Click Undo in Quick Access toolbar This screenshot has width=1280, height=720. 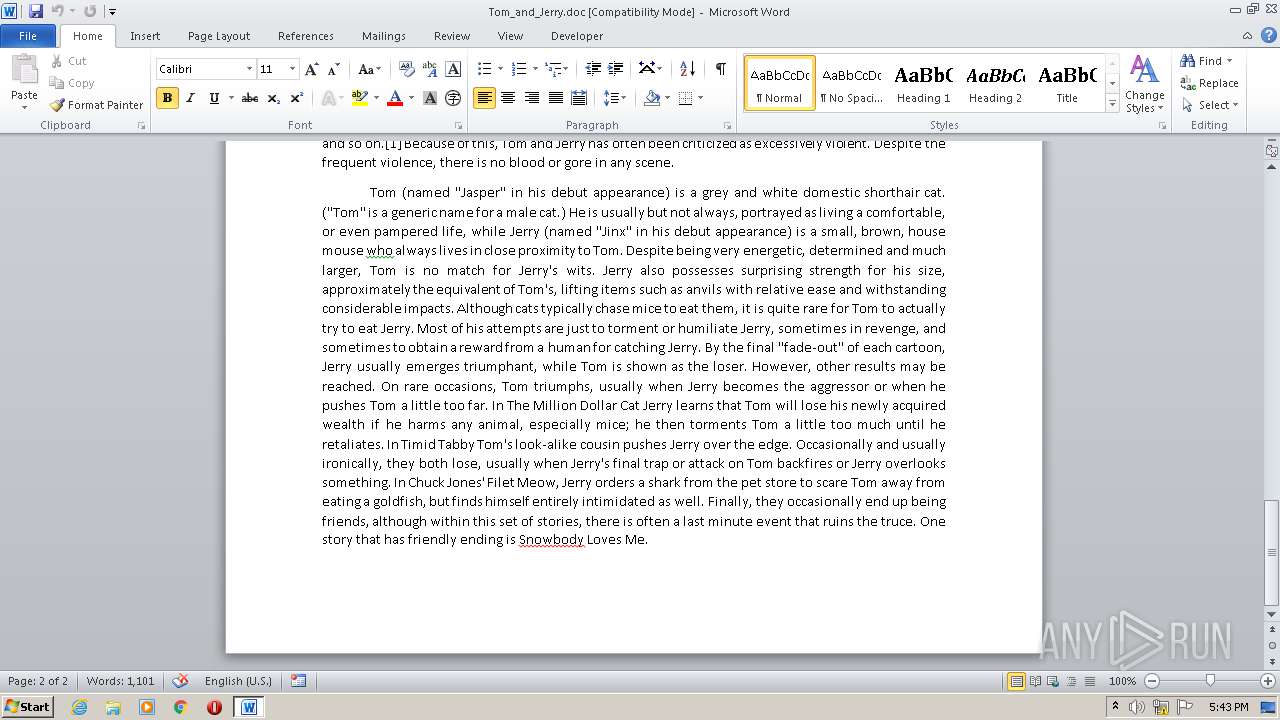(58, 11)
